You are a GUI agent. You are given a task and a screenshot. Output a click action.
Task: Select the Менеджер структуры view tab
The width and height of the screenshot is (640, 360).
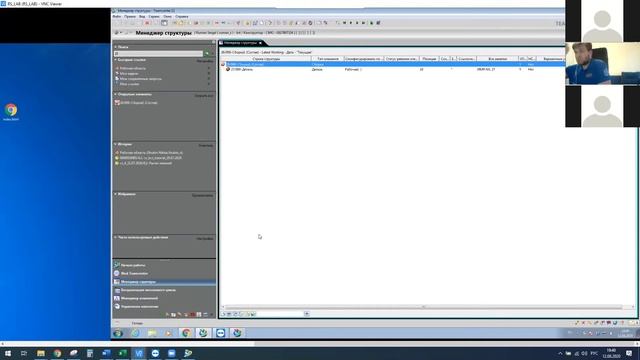pos(240,43)
